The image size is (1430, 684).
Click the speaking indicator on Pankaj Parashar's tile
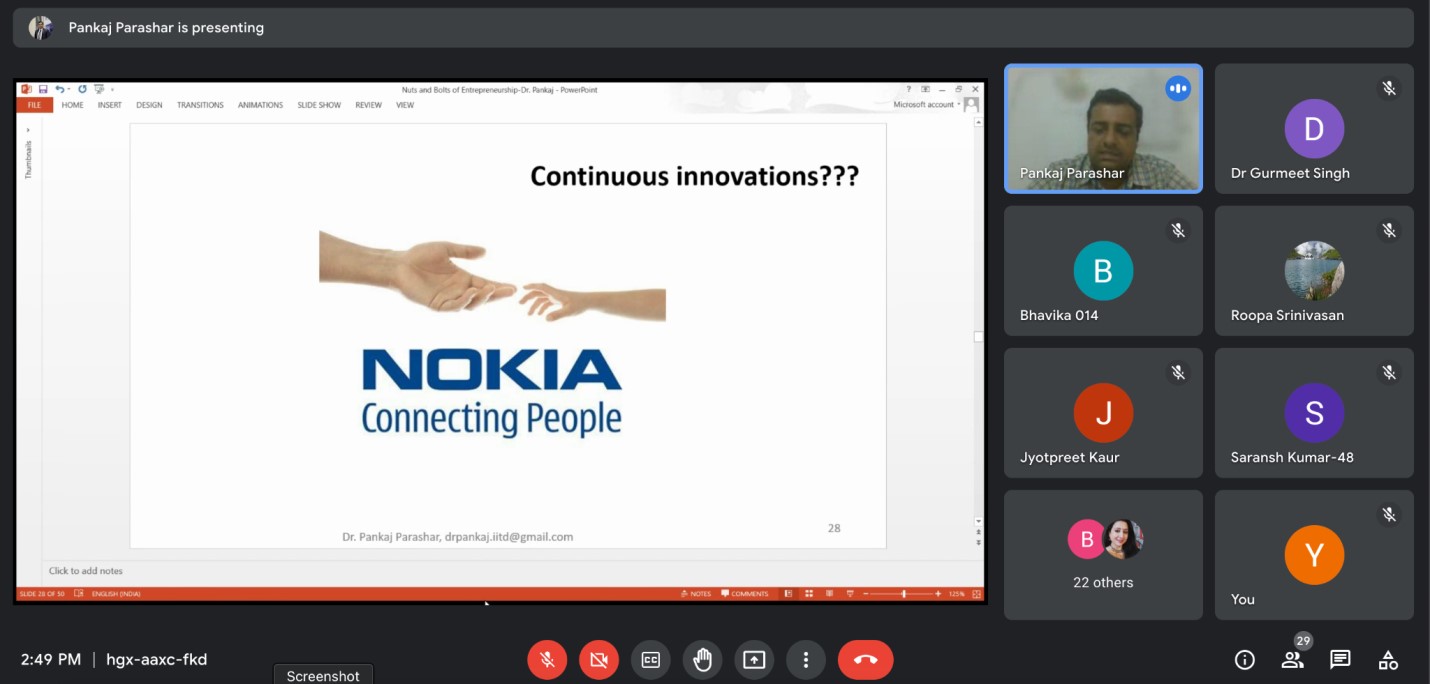point(1178,89)
